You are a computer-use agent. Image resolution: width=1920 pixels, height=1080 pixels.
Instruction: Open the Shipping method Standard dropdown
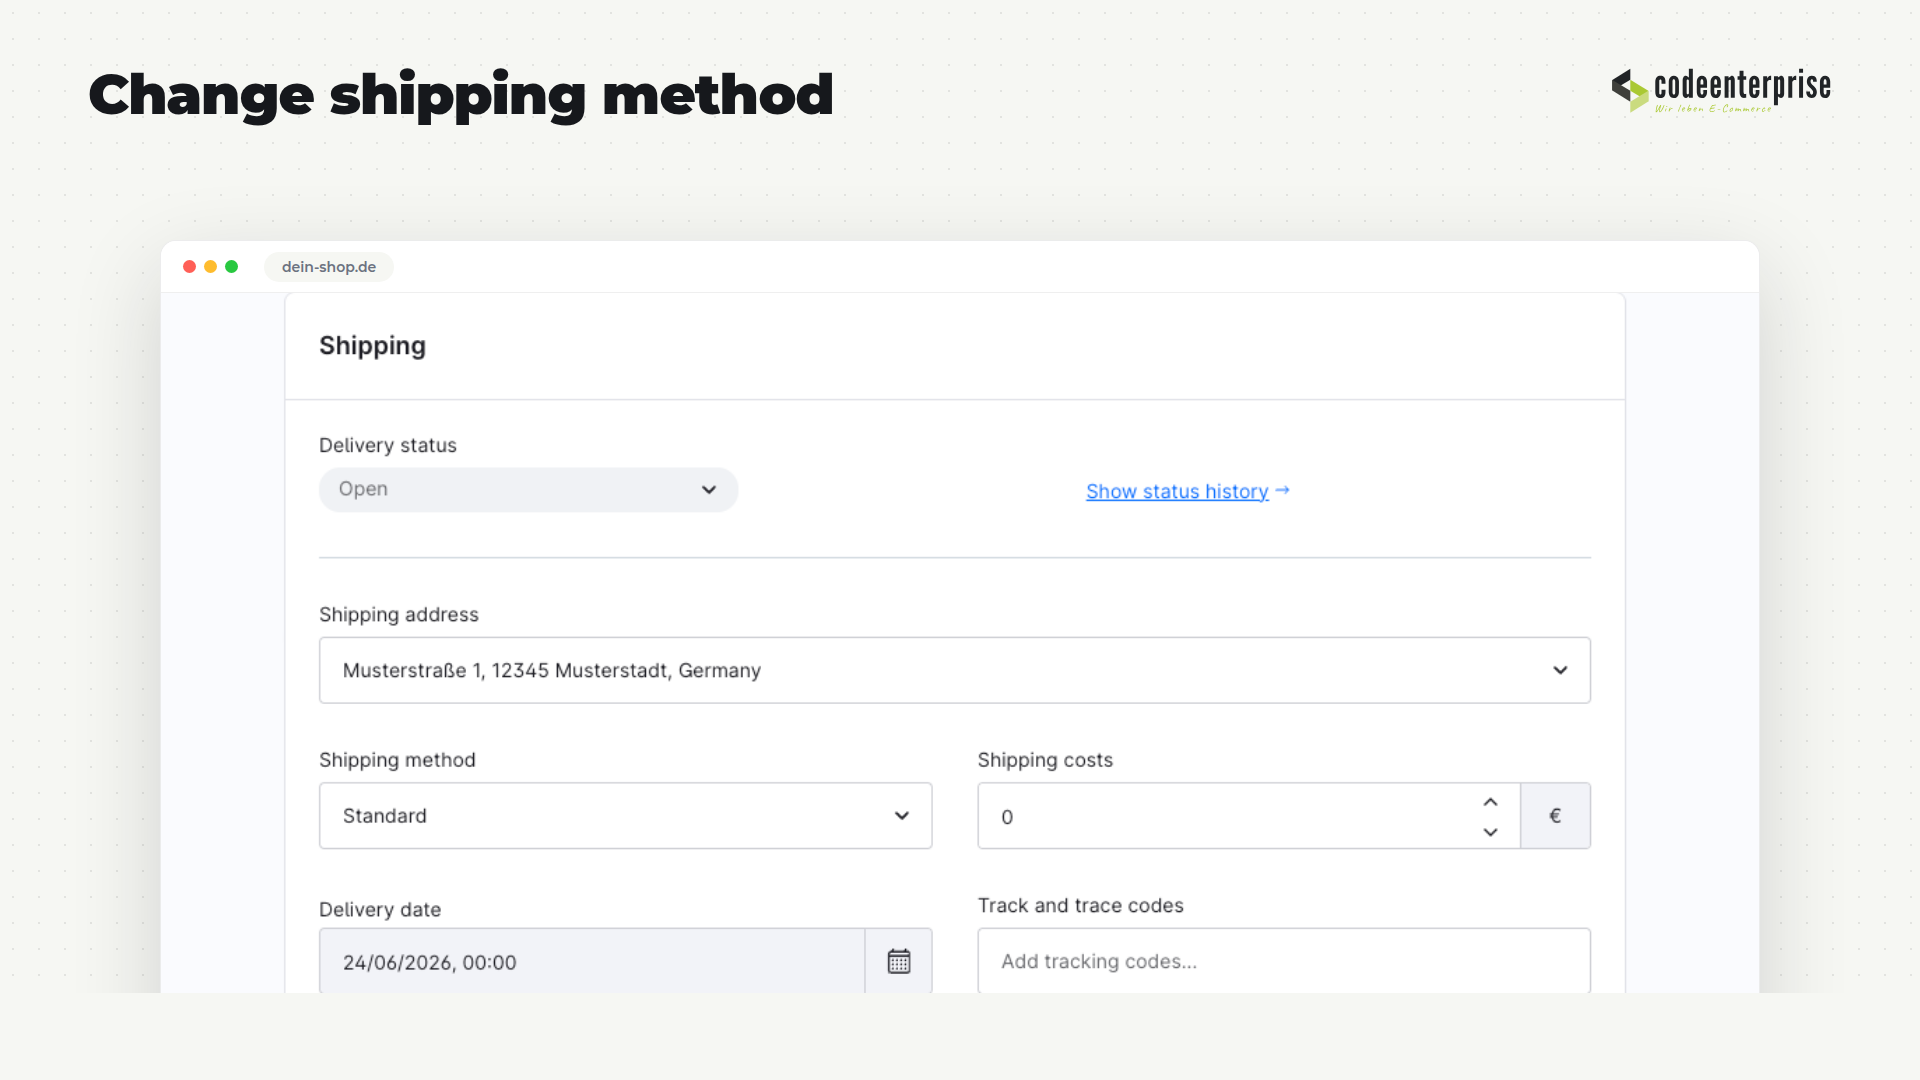626,816
